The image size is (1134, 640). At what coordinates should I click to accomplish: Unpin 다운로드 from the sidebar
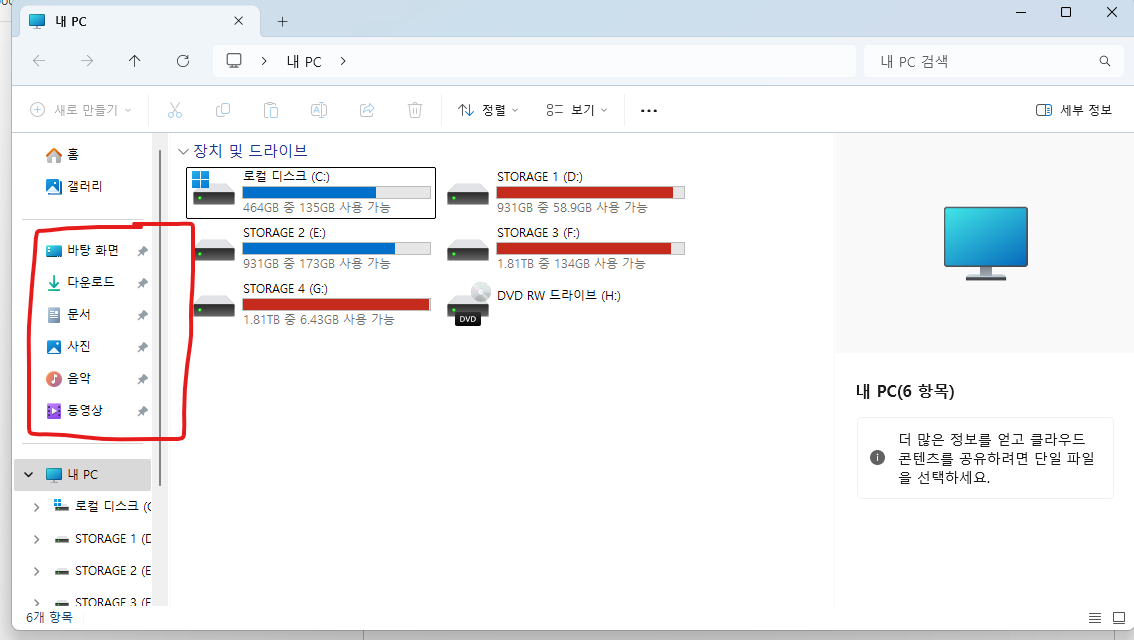(x=141, y=282)
